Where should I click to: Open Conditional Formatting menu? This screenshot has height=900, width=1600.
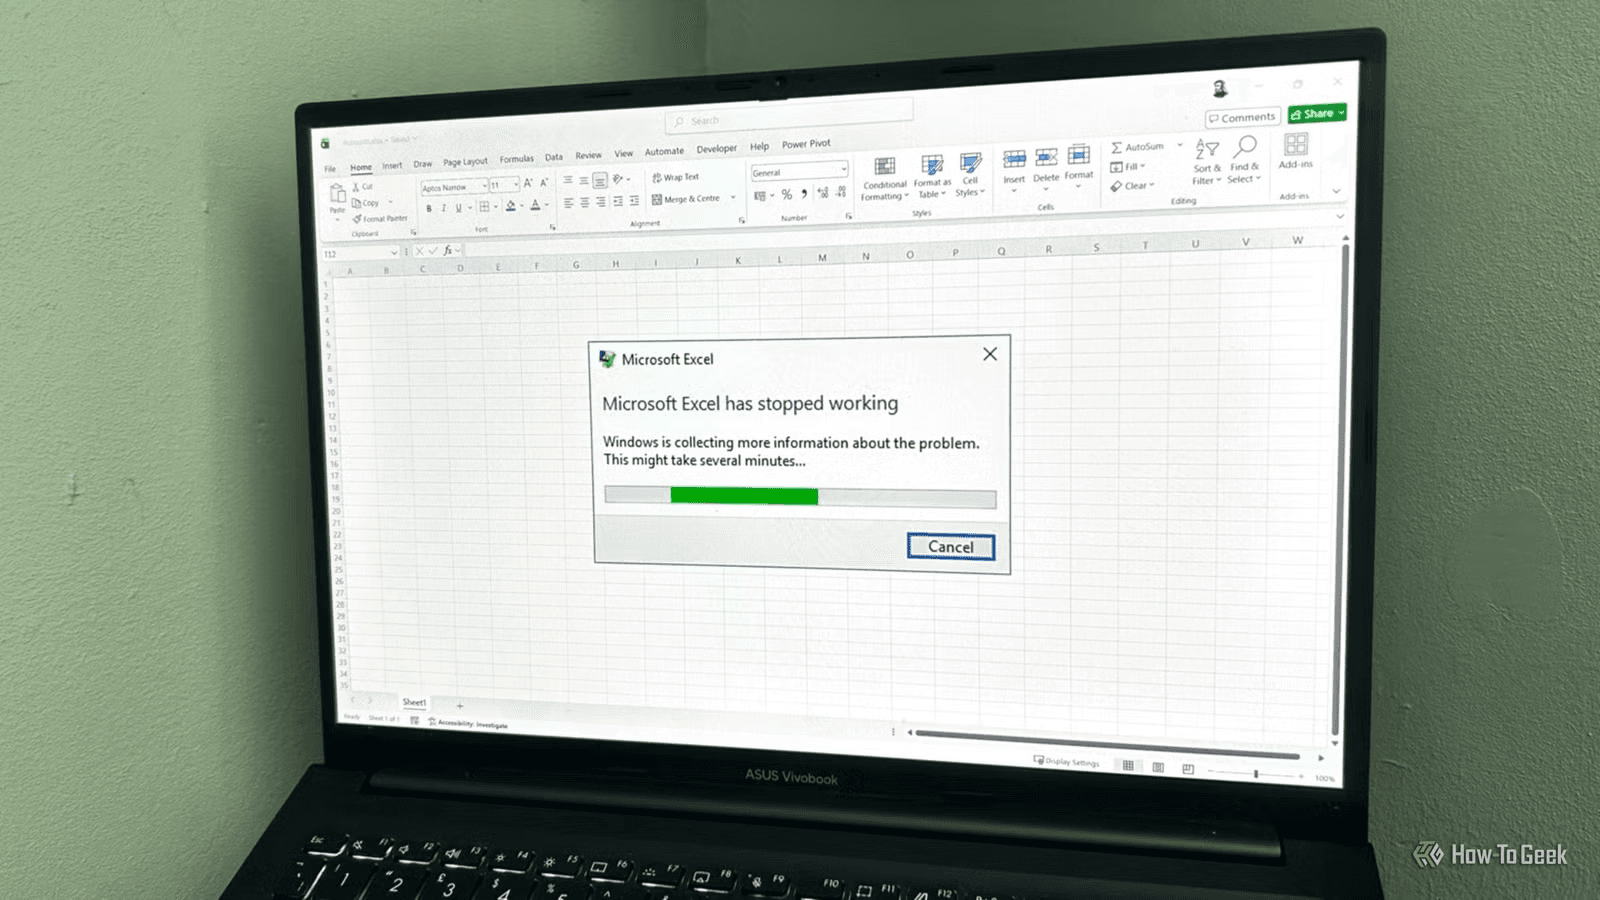884,177
